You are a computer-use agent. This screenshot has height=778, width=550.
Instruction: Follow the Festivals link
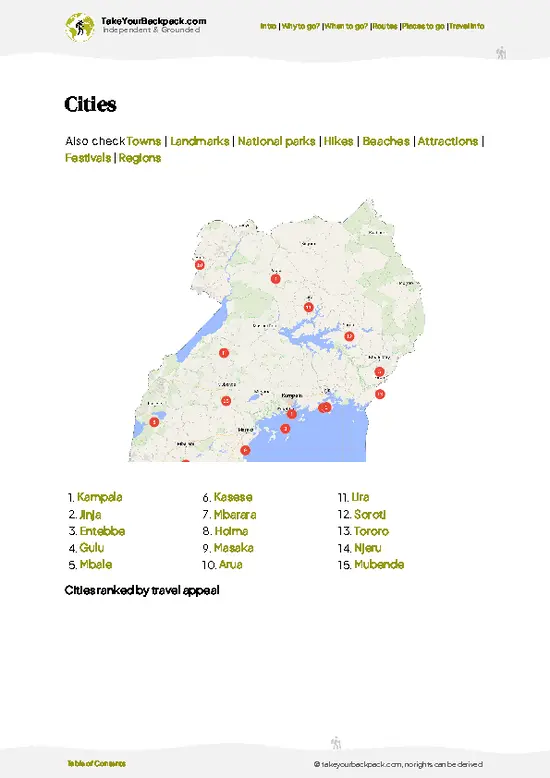pyautogui.click(x=88, y=158)
